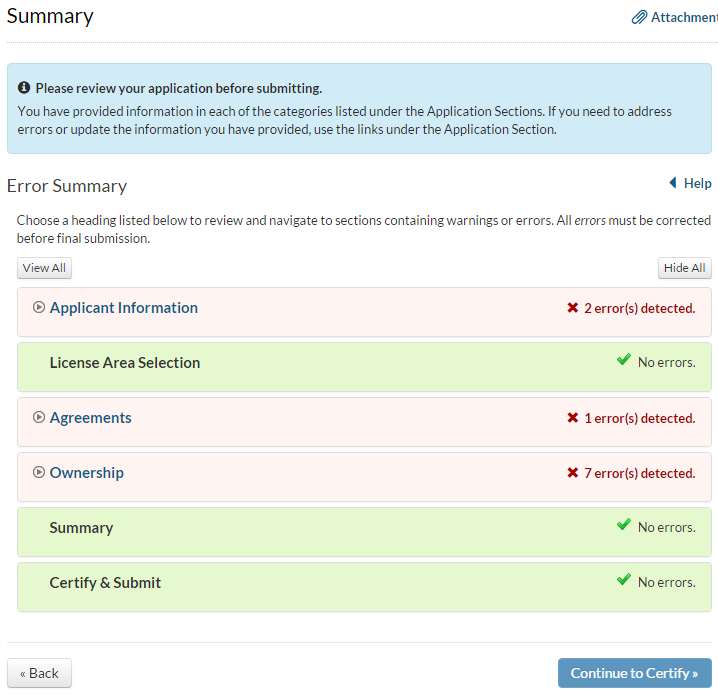Expand the Ownership section arrow
The width and height of the screenshot is (718, 696).
click(39, 473)
